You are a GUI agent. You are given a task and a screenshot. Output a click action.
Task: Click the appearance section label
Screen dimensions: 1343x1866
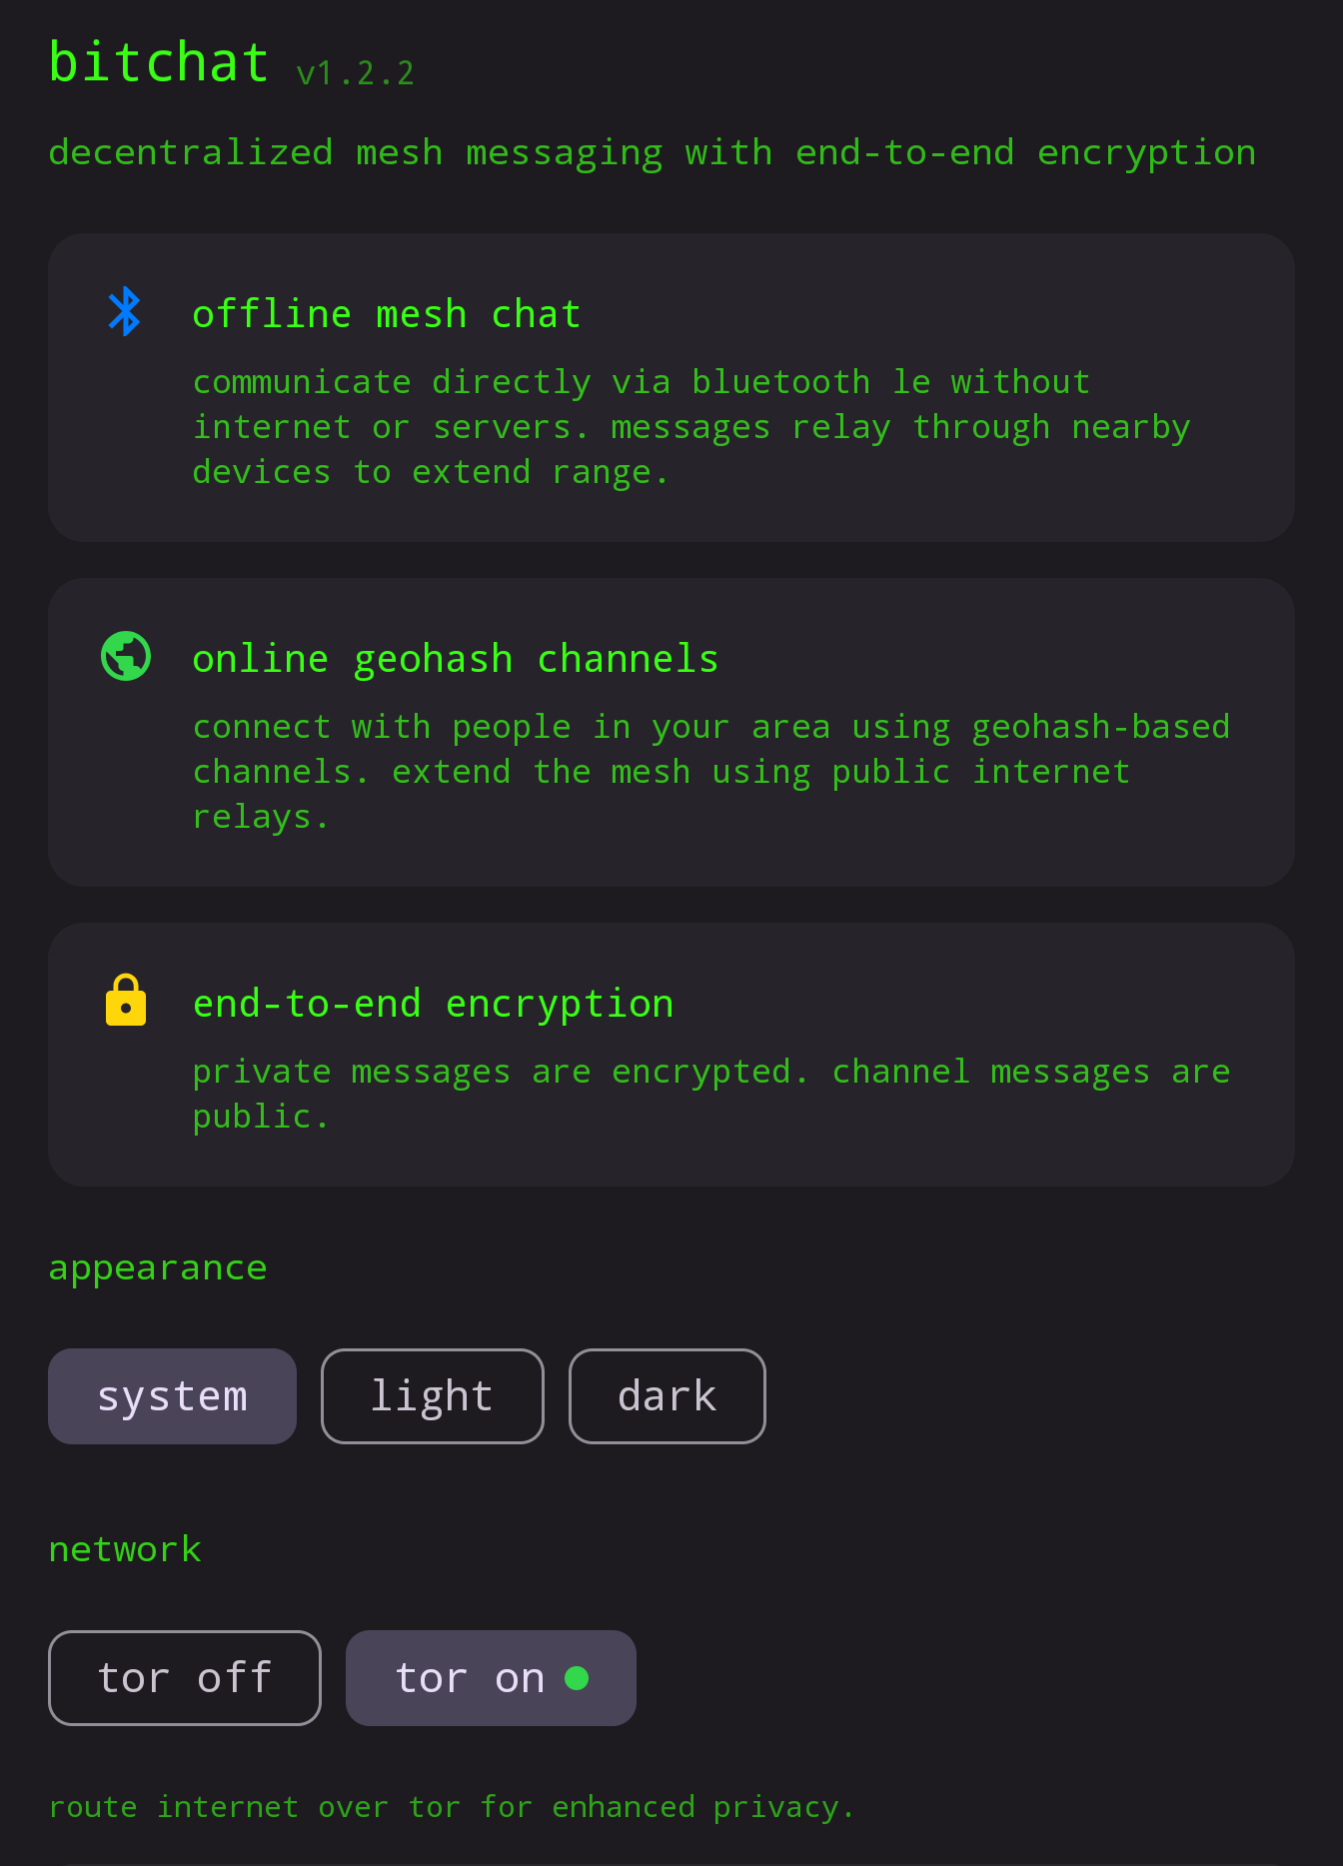click(x=158, y=1268)
